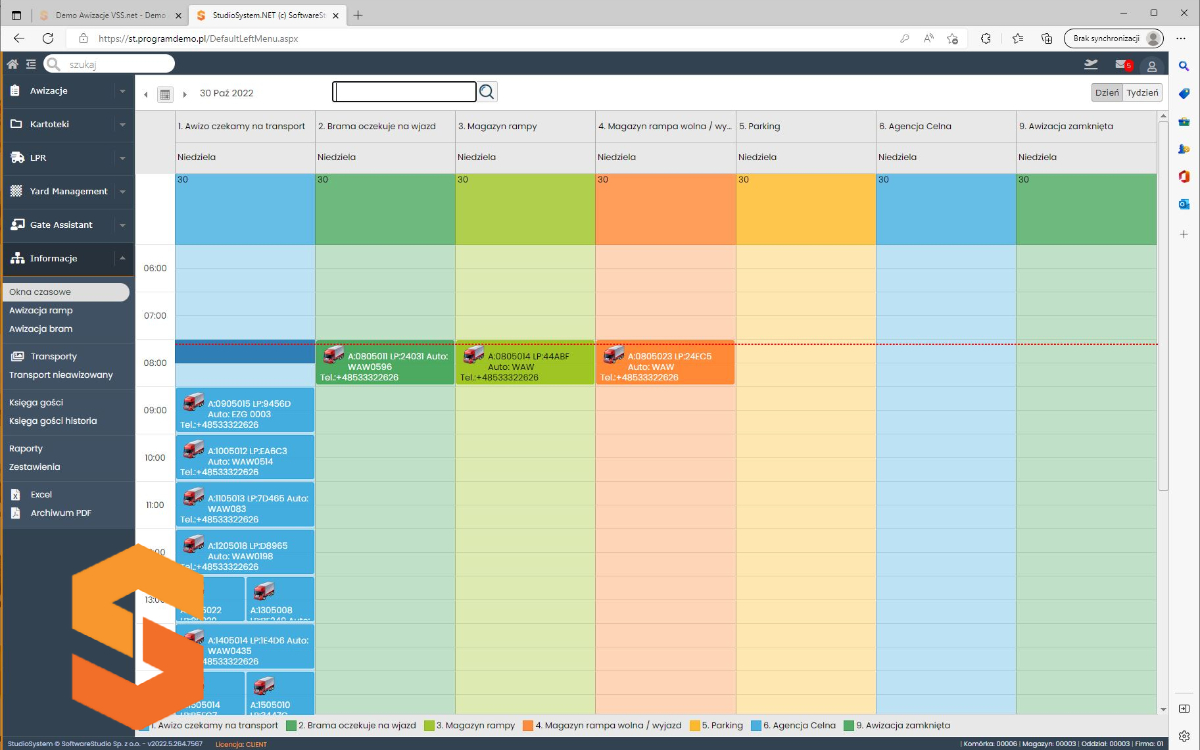This screenshot has height=750, width=1200.
Task: Open the user profile icon
Action: pyautogui.click(x=1152, y=66)
